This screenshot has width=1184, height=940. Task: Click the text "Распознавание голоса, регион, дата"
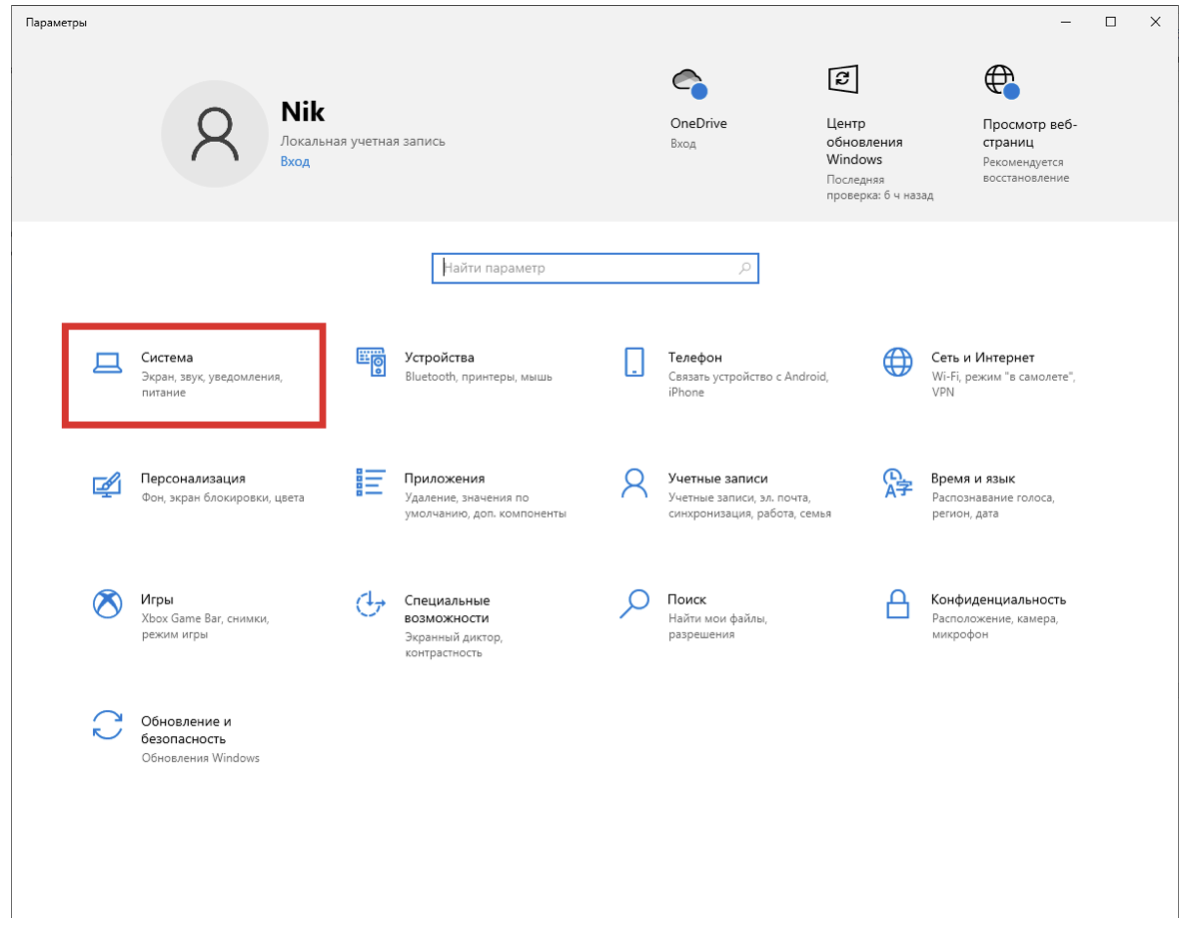point(992,505)
